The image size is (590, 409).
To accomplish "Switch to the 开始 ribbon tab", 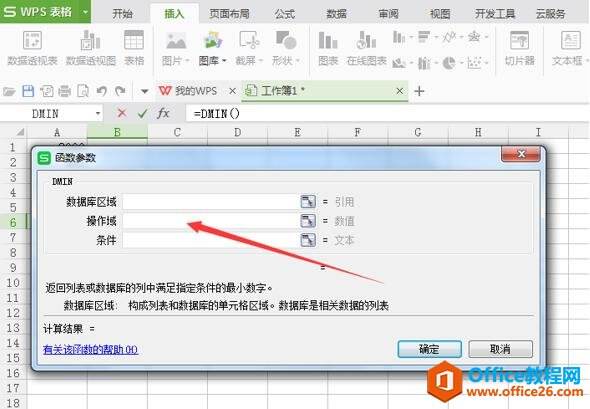I will pyautogui.click(x=122, y=14).
